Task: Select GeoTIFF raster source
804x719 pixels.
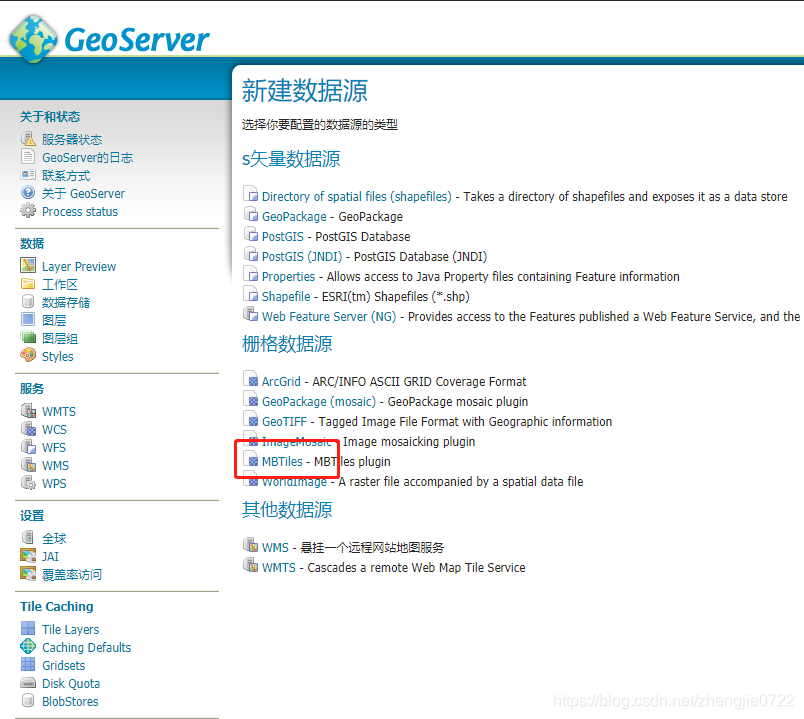Action: click(x=284, y=421)
